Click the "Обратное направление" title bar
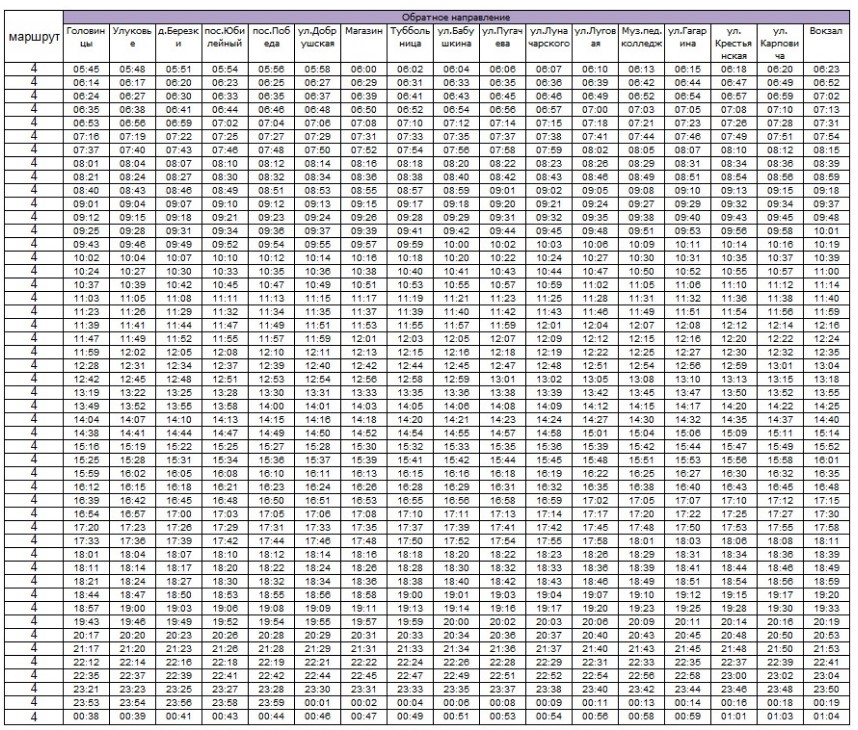The width and height of the screenshot is (858, 730). click(x=457, y=17)
